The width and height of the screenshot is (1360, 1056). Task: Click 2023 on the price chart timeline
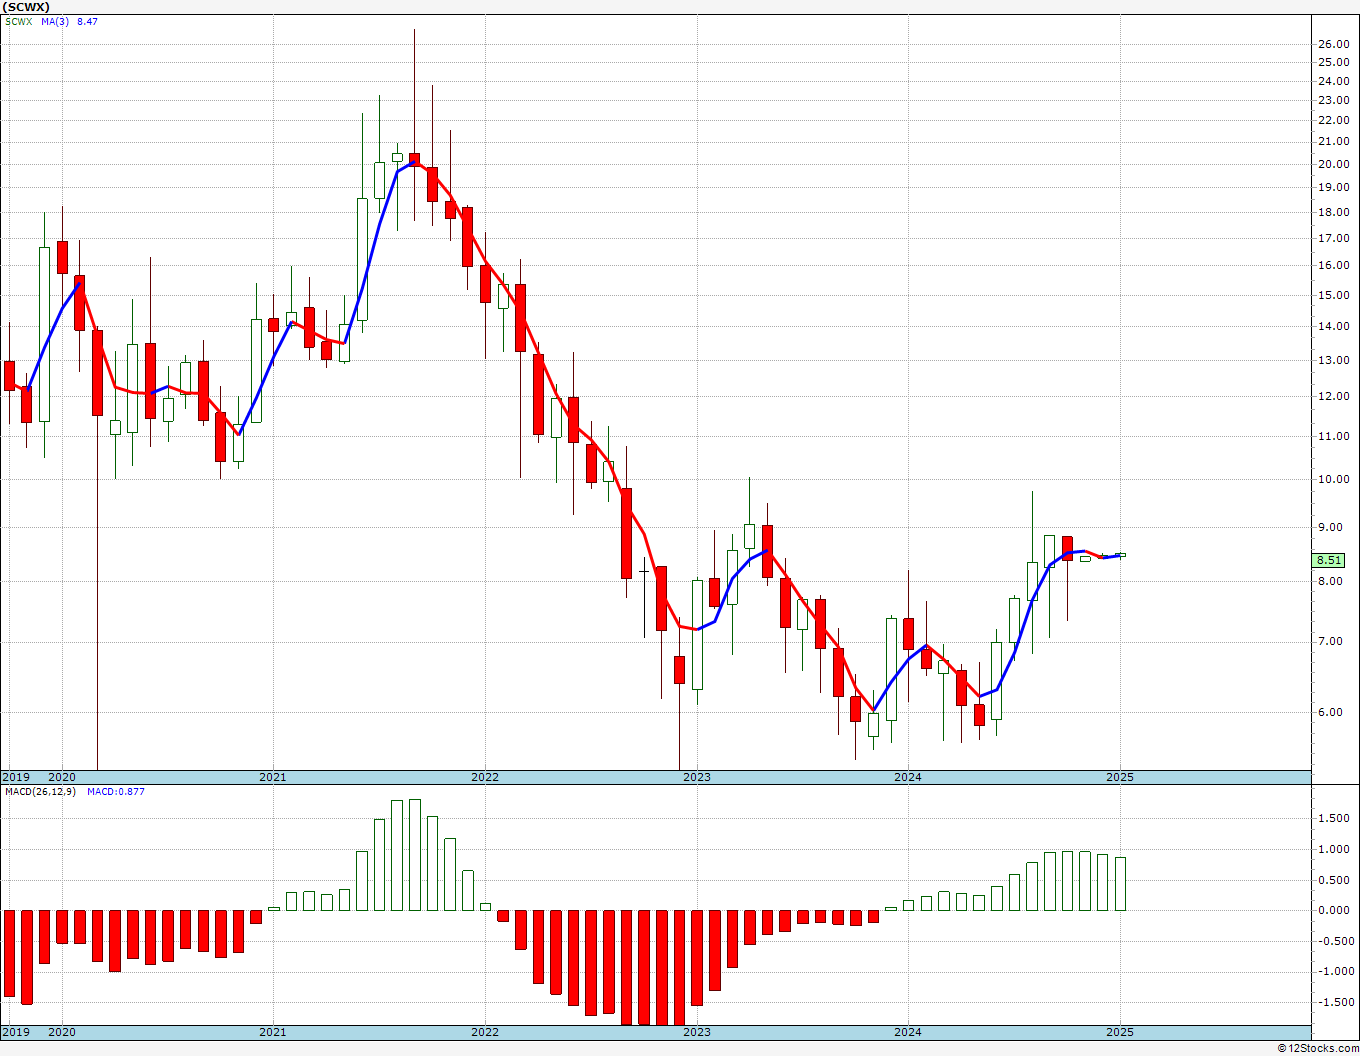(697, 777)
